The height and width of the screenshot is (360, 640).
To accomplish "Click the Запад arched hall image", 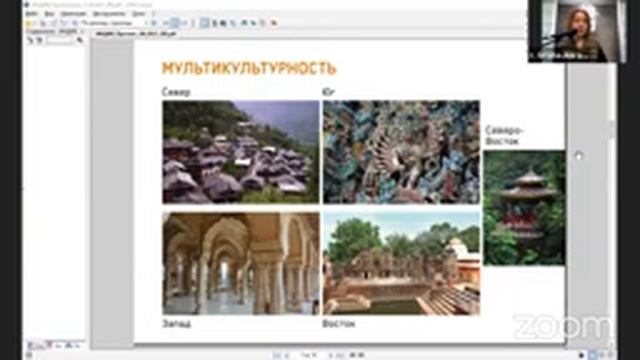I will (241, 263).
